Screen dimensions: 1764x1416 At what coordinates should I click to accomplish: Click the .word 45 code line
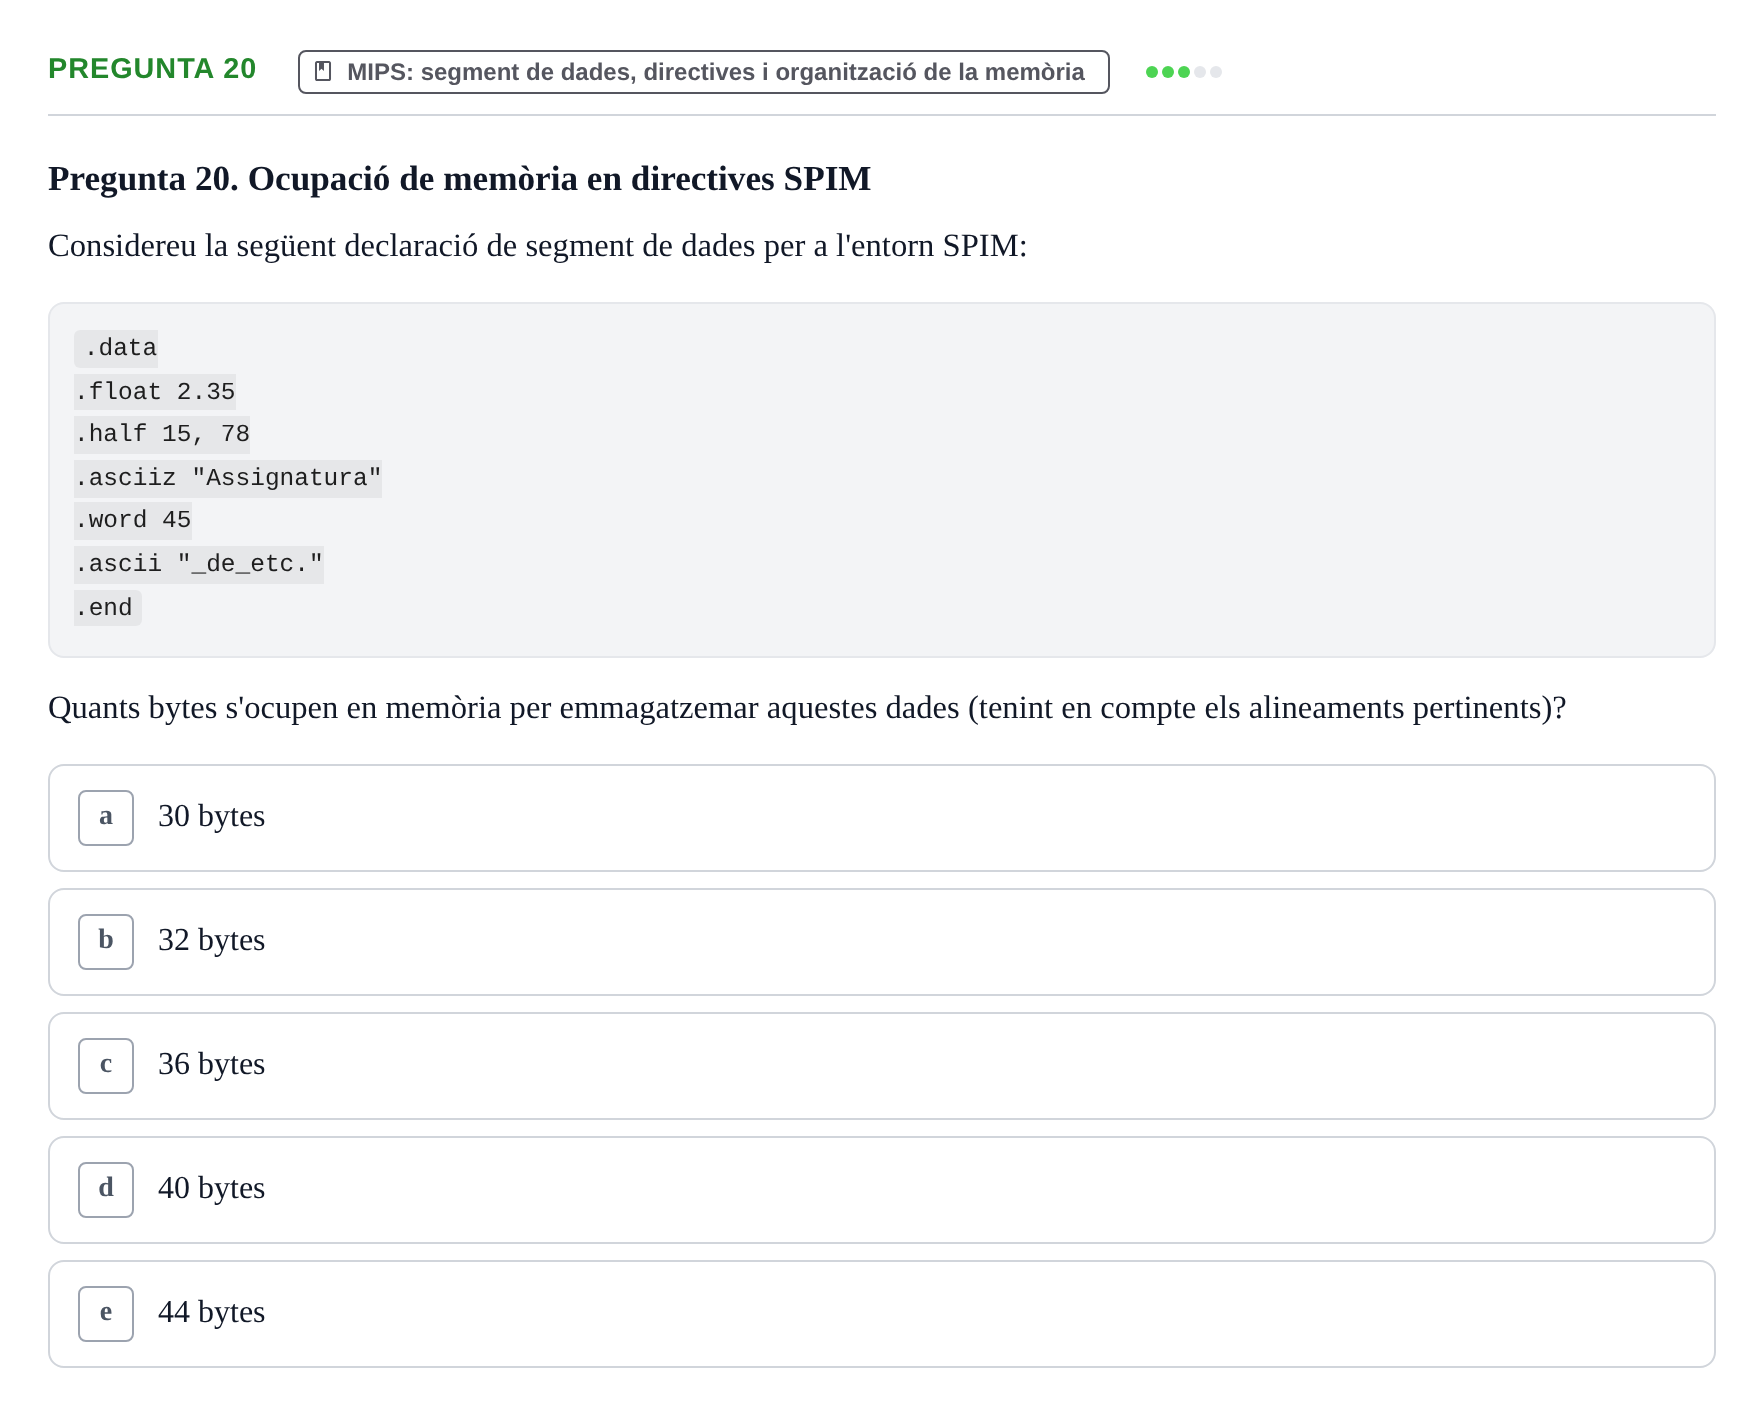click(133, 520)
